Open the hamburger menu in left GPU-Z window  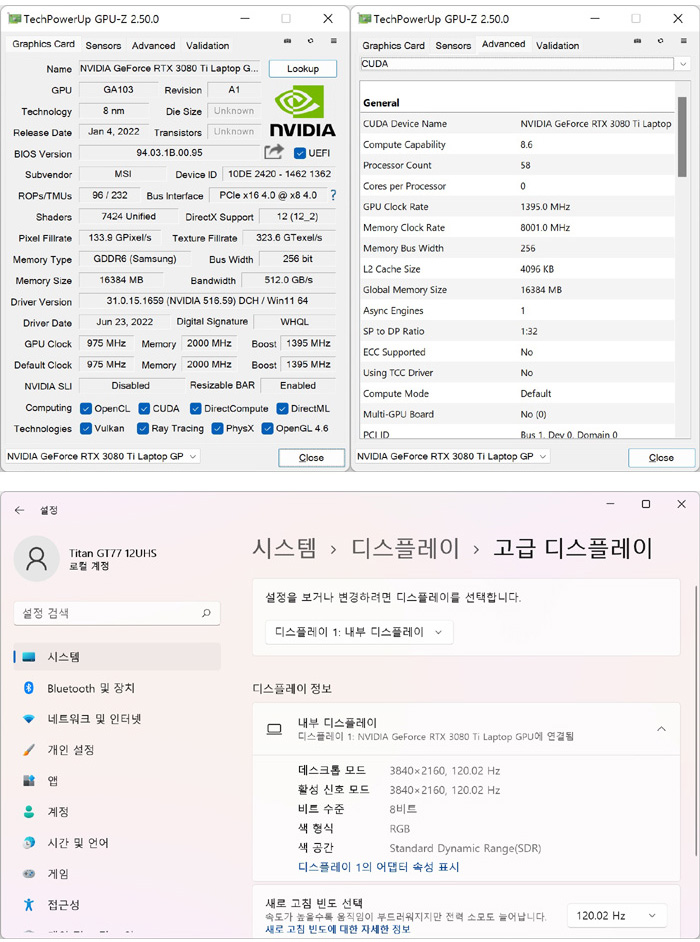tap(333, 41)
